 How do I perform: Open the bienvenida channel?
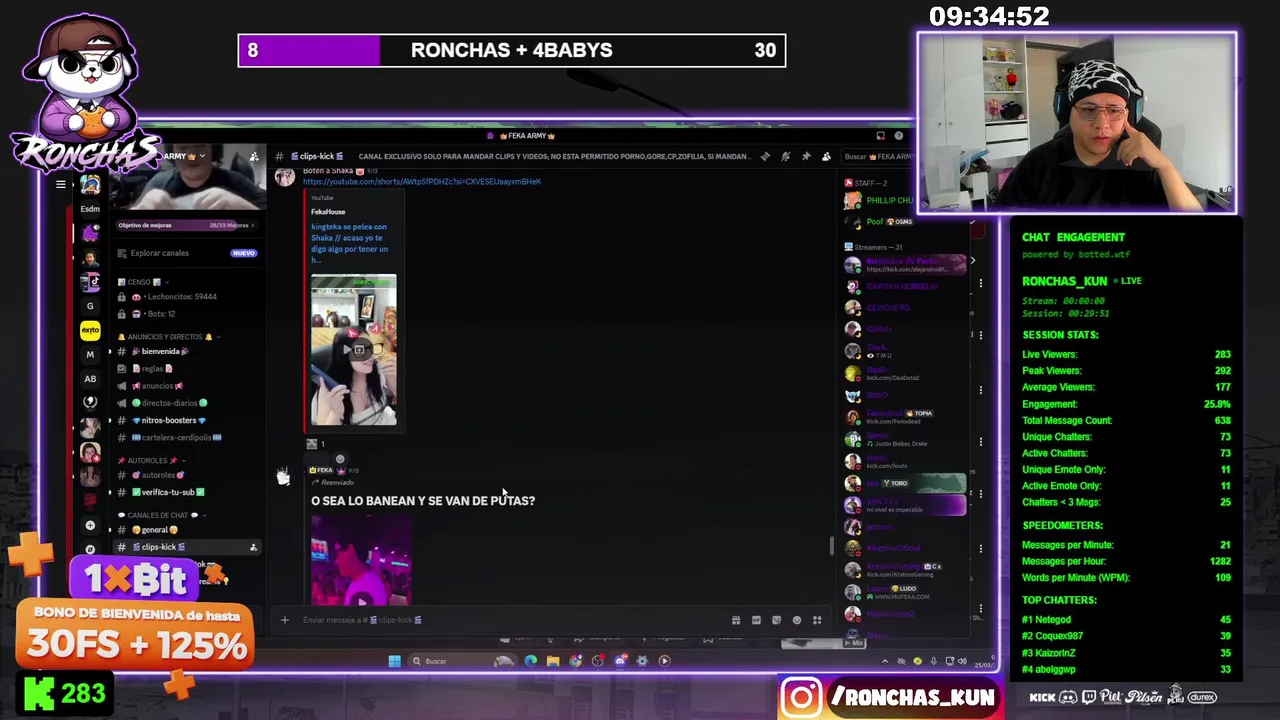point(186,351)
